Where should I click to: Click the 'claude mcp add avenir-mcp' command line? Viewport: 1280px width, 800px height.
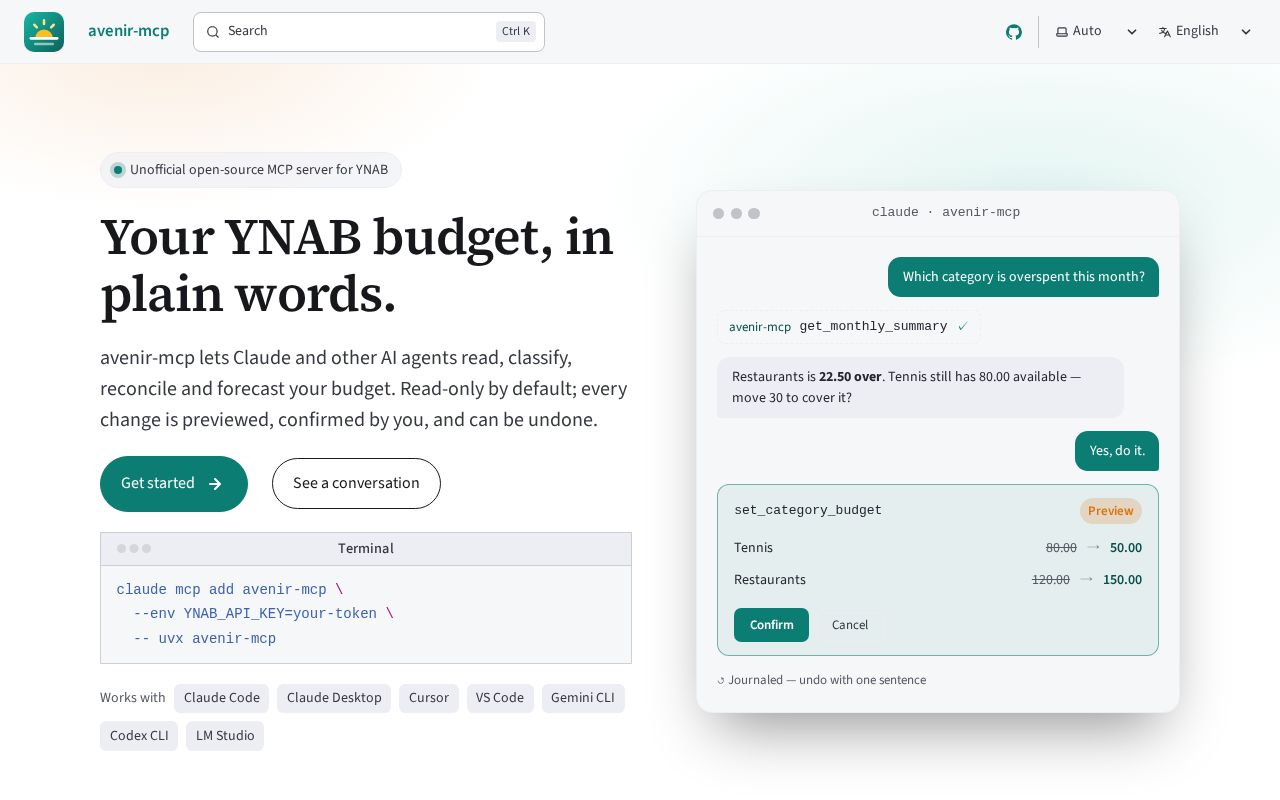tap(230, 590)
